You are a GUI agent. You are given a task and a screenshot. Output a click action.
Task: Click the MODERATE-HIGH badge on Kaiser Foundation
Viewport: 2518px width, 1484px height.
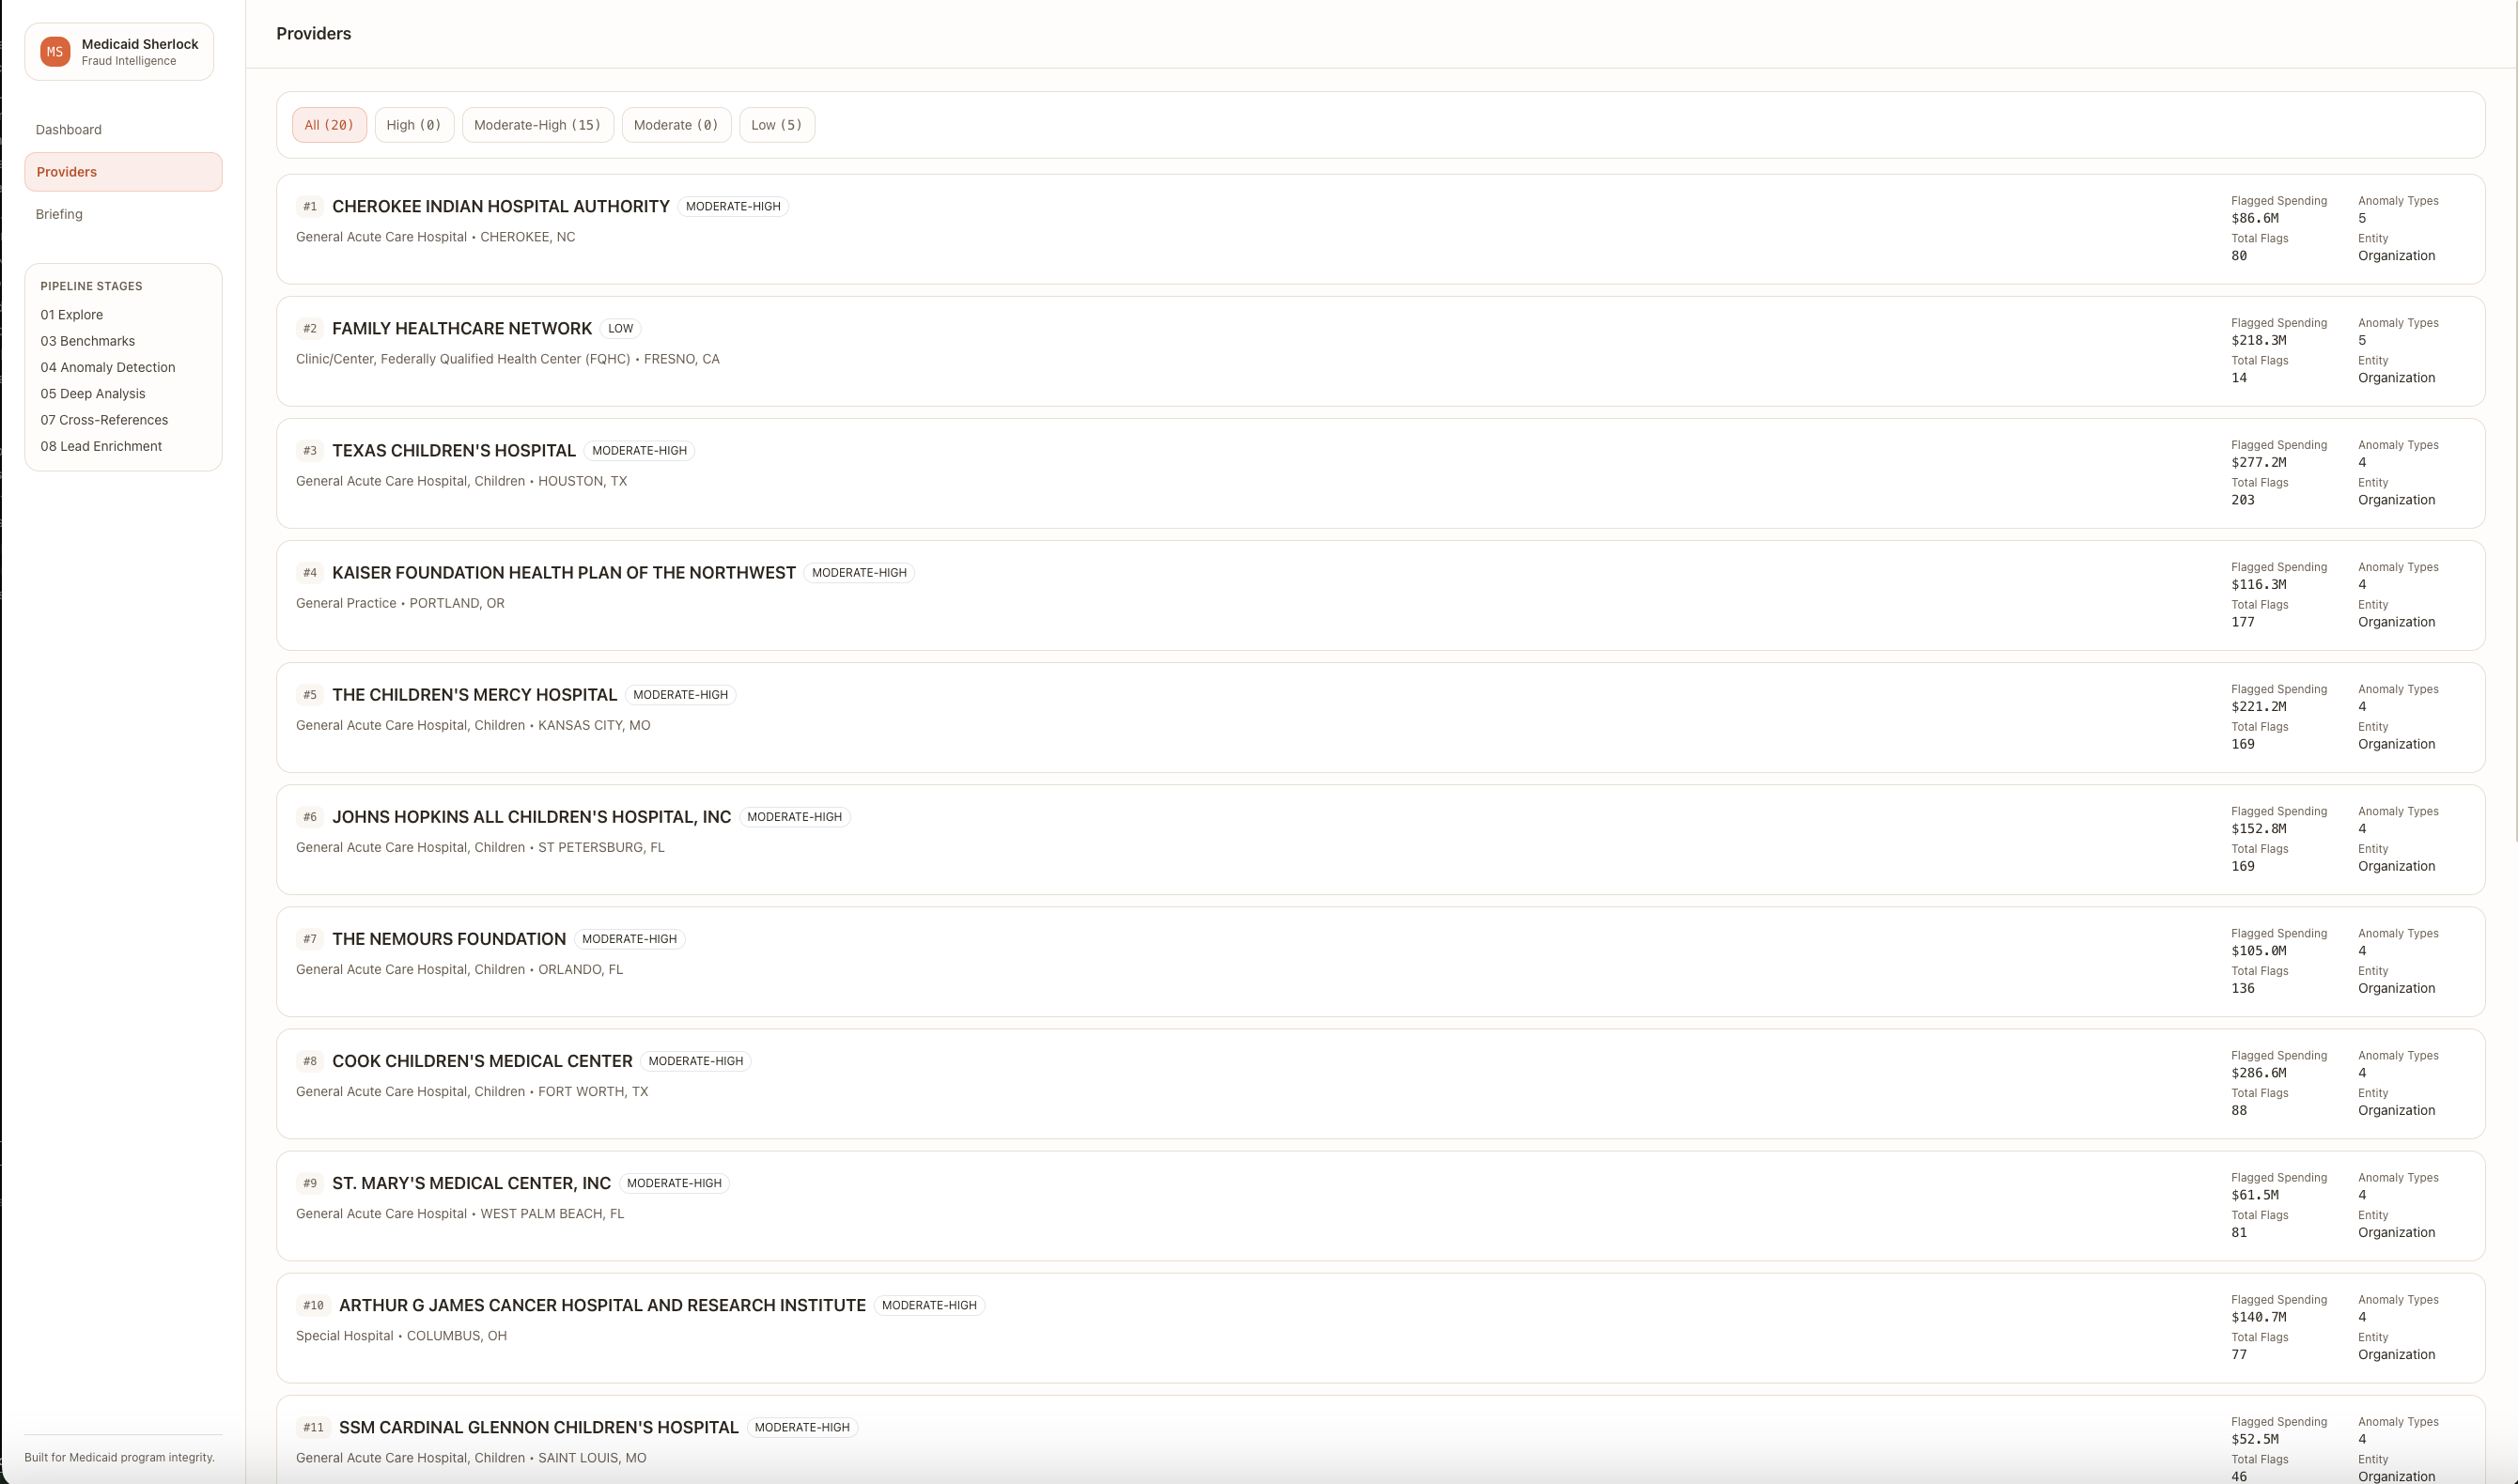tap(859, 573)
